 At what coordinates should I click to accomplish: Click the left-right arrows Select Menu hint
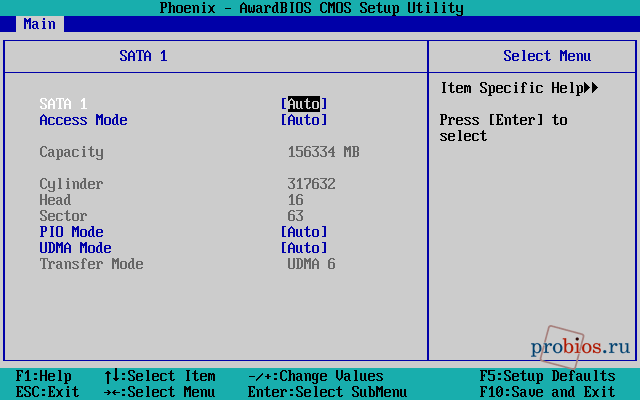click(160, 392)
